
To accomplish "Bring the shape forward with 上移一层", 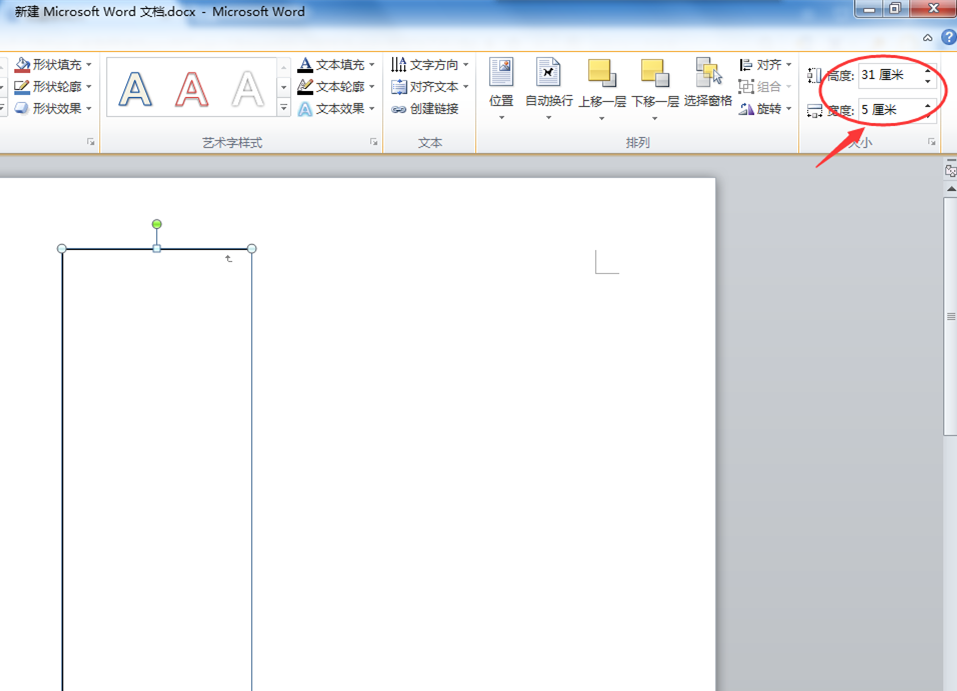I will [602, 89].
